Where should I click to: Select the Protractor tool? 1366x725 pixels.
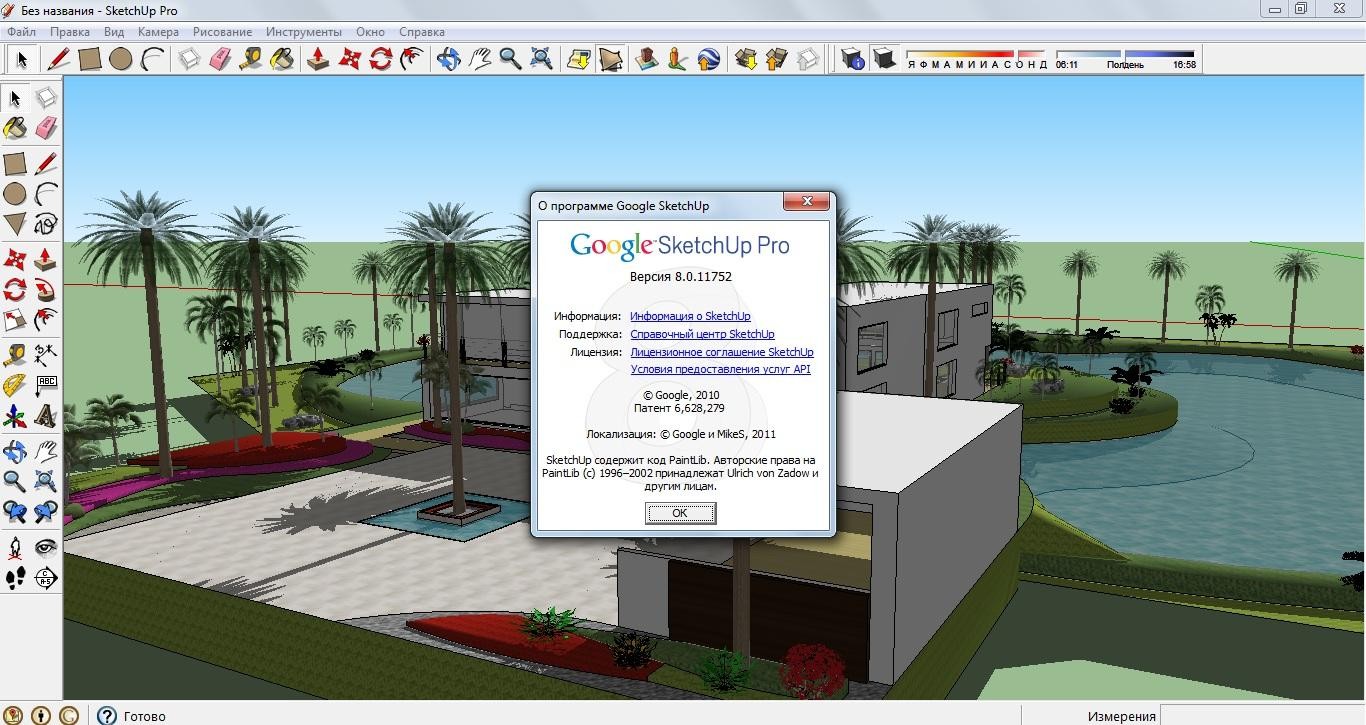tap(15, 385)
